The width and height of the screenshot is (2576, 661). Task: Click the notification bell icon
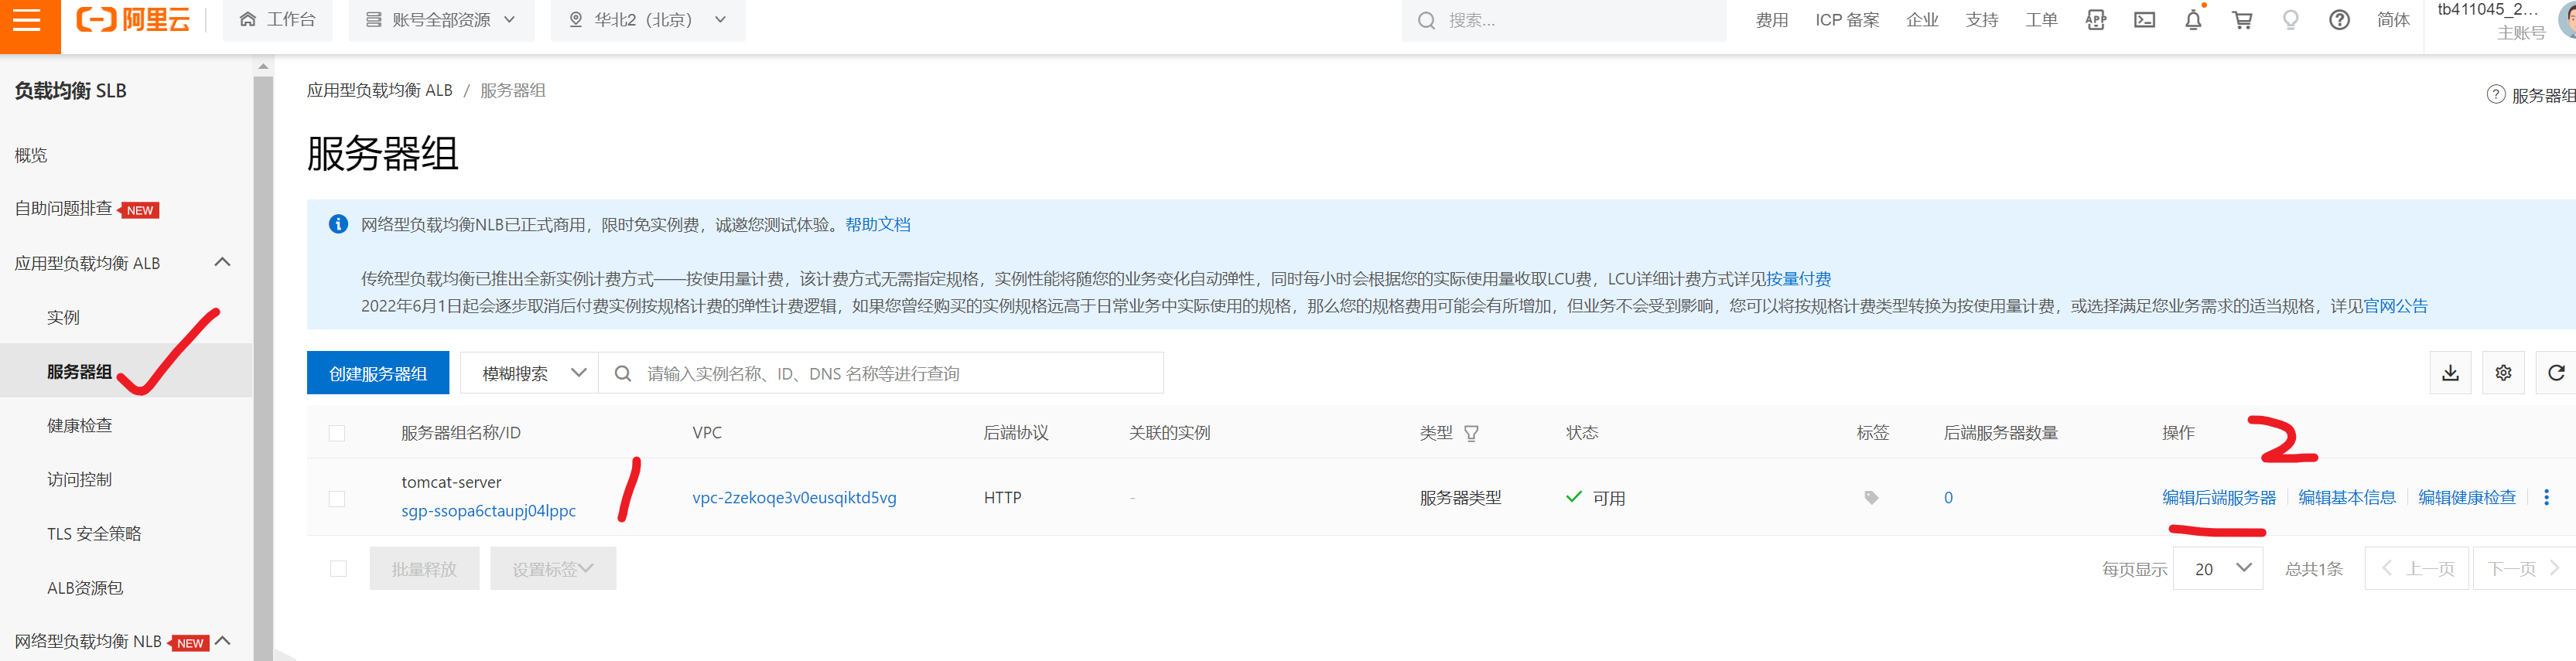2193,20
